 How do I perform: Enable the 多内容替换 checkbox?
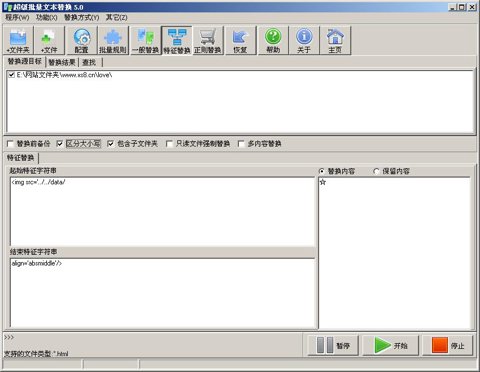click(241, 144)
